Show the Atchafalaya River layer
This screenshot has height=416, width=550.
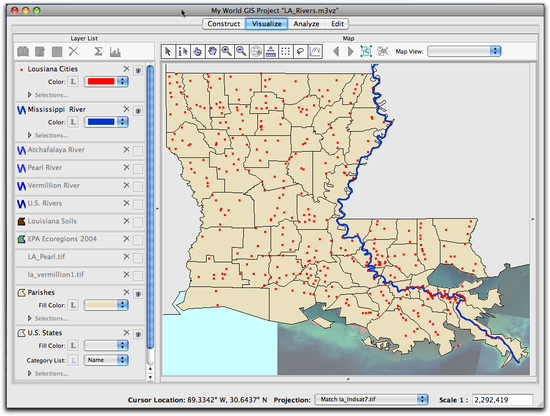coord(138,151)
